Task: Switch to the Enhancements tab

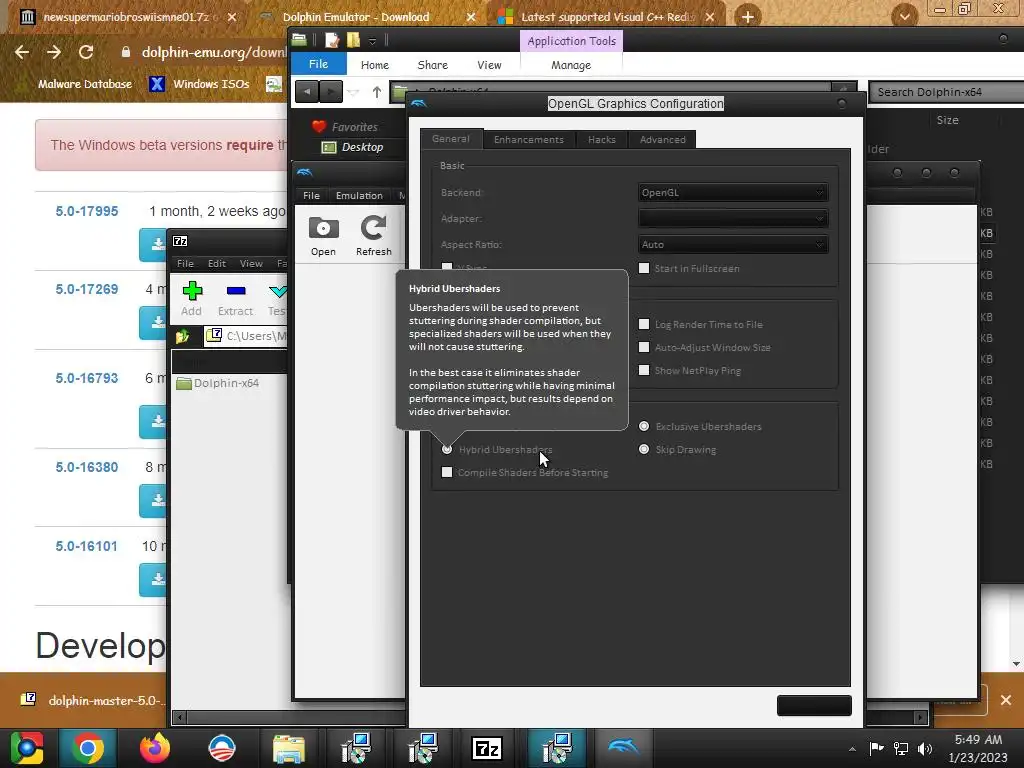Action: pyautogui.click(x=528, y=139)
